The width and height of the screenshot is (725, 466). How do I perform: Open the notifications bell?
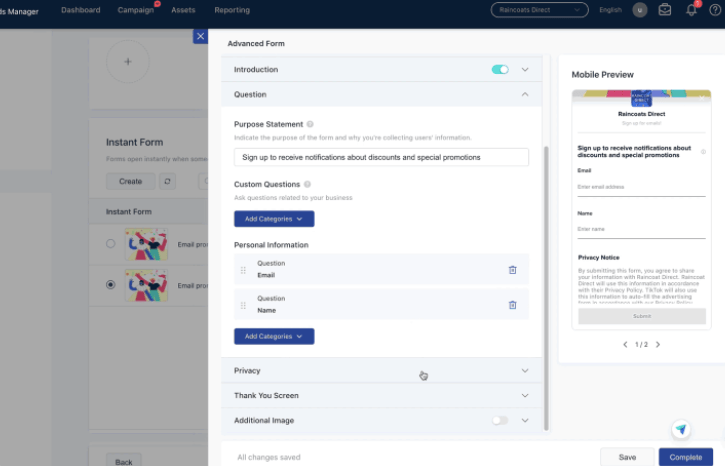pos(690,10)
